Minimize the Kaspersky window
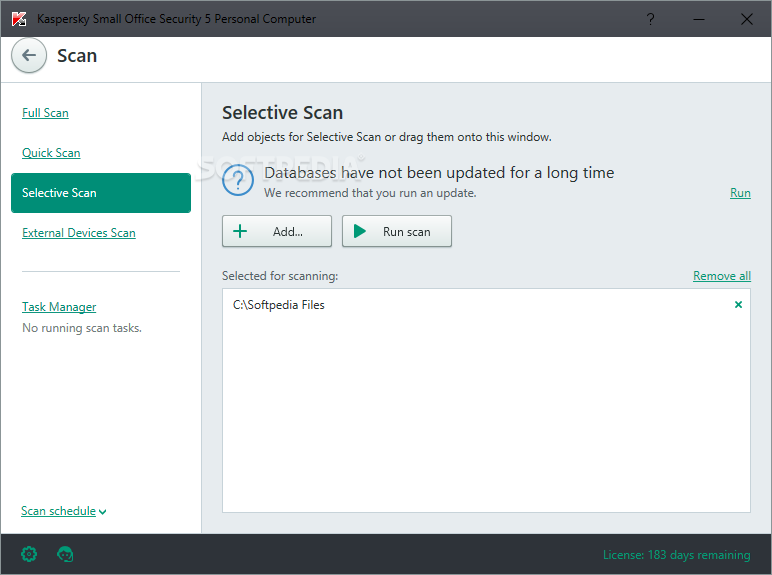The image size is (772, 575). (x=699, y=19)
